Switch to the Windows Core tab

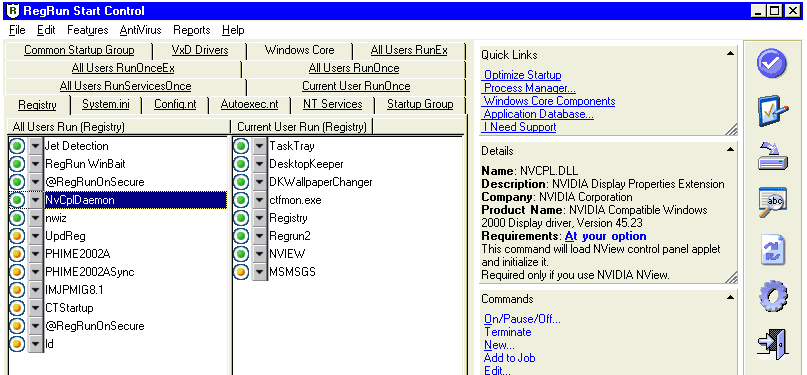tap(300, 50)
